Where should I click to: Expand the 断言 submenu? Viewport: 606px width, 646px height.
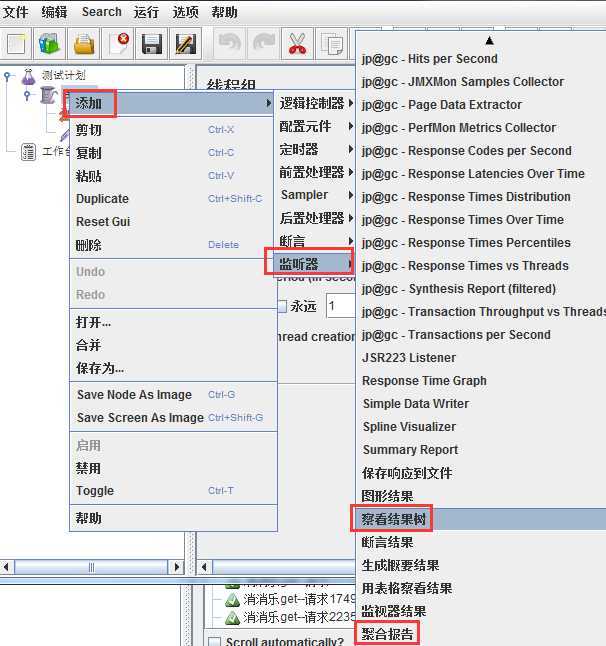pyautogui.click(x=316, y=241)
